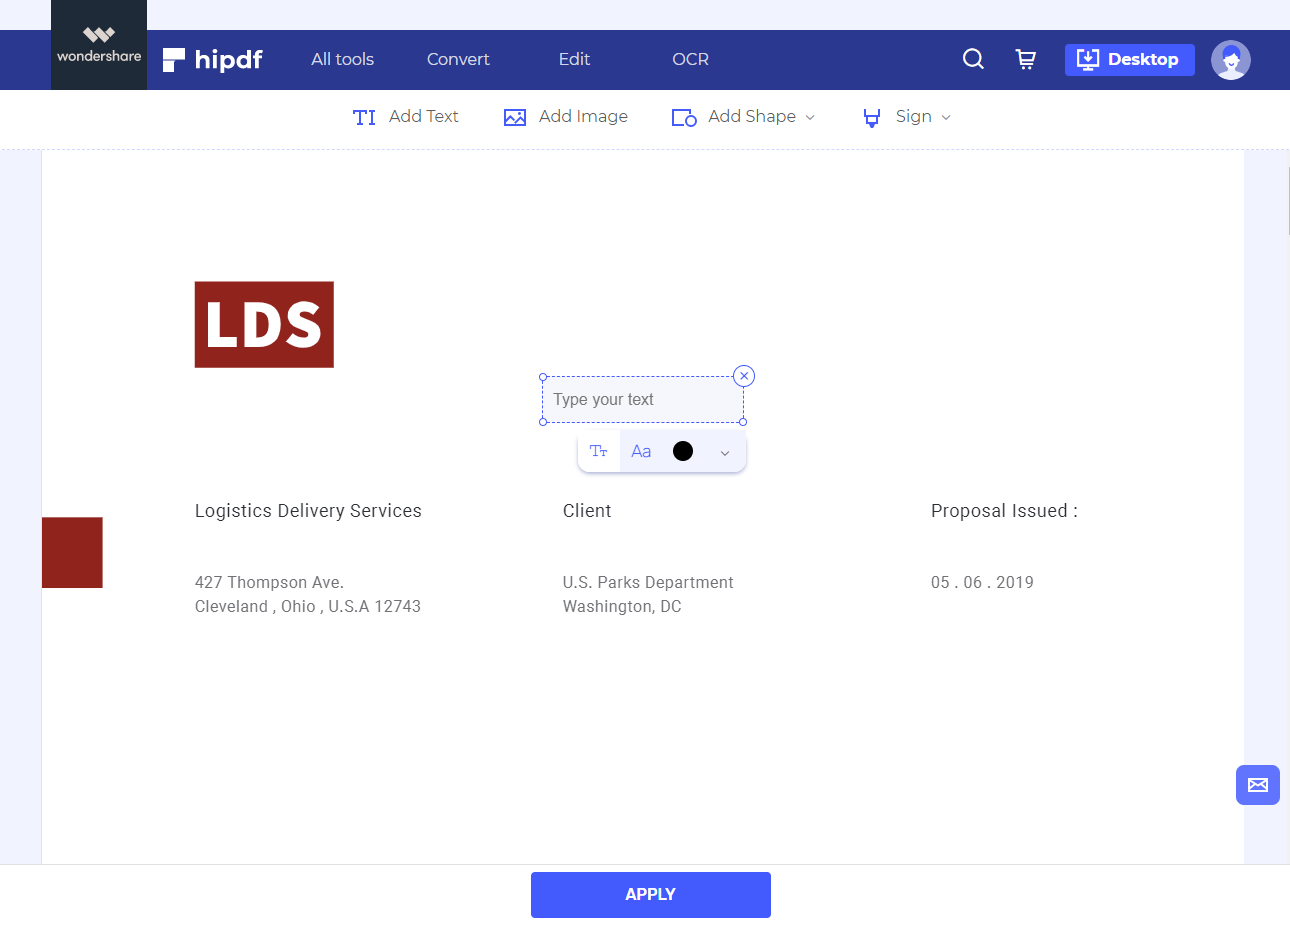
Task: Open the search magnifier icon
Action: click(973, 59)
